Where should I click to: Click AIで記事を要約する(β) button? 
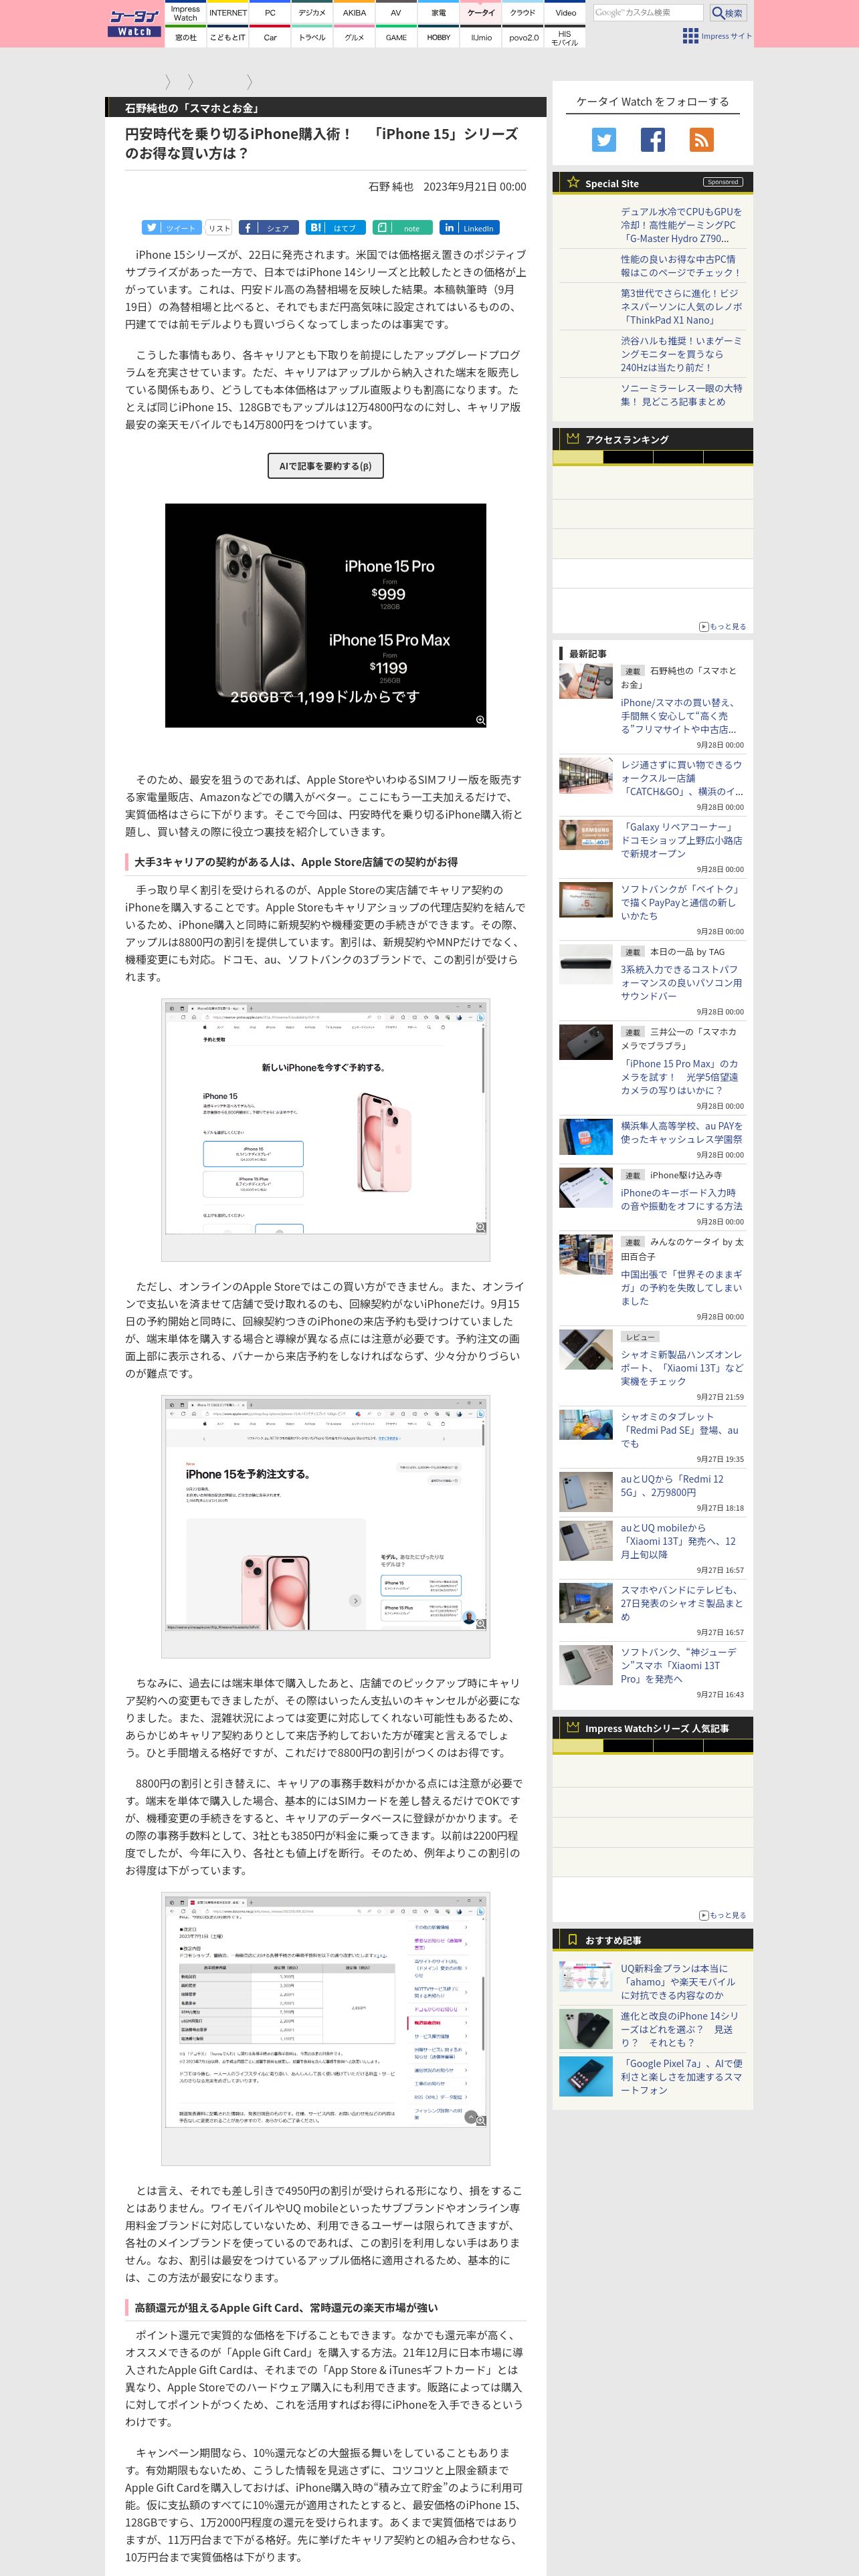coord(325,466)
